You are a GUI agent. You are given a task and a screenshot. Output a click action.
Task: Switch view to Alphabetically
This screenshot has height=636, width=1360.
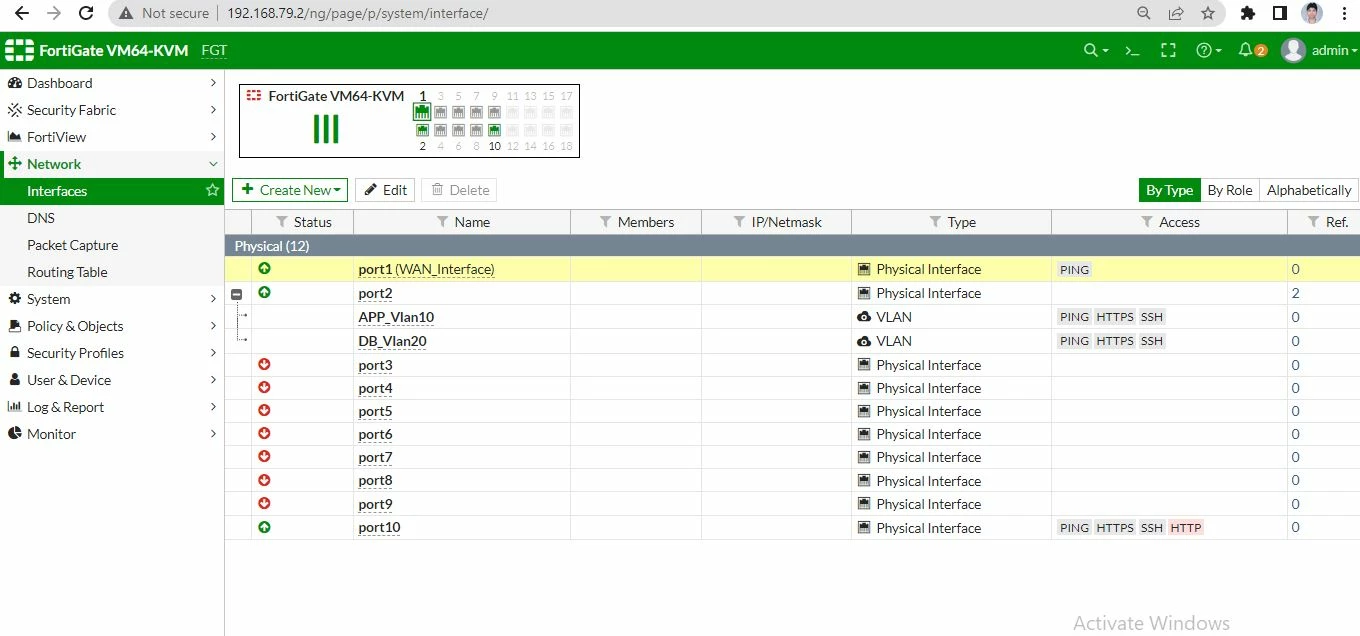[1309, 190]
